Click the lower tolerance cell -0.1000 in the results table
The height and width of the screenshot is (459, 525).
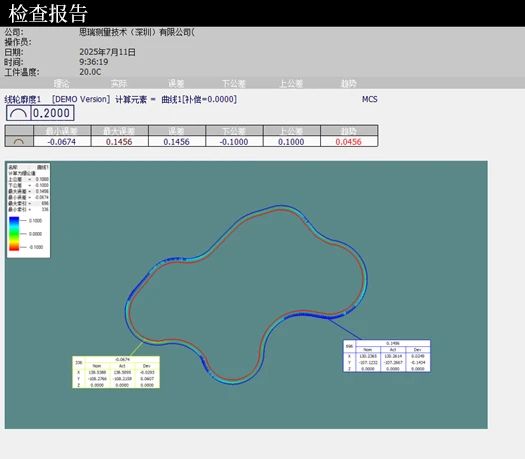click(x=234, y=142)
